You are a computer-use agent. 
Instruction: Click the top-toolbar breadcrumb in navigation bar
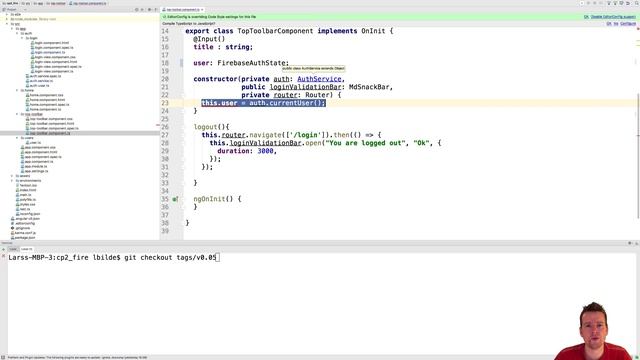[56, 3]
